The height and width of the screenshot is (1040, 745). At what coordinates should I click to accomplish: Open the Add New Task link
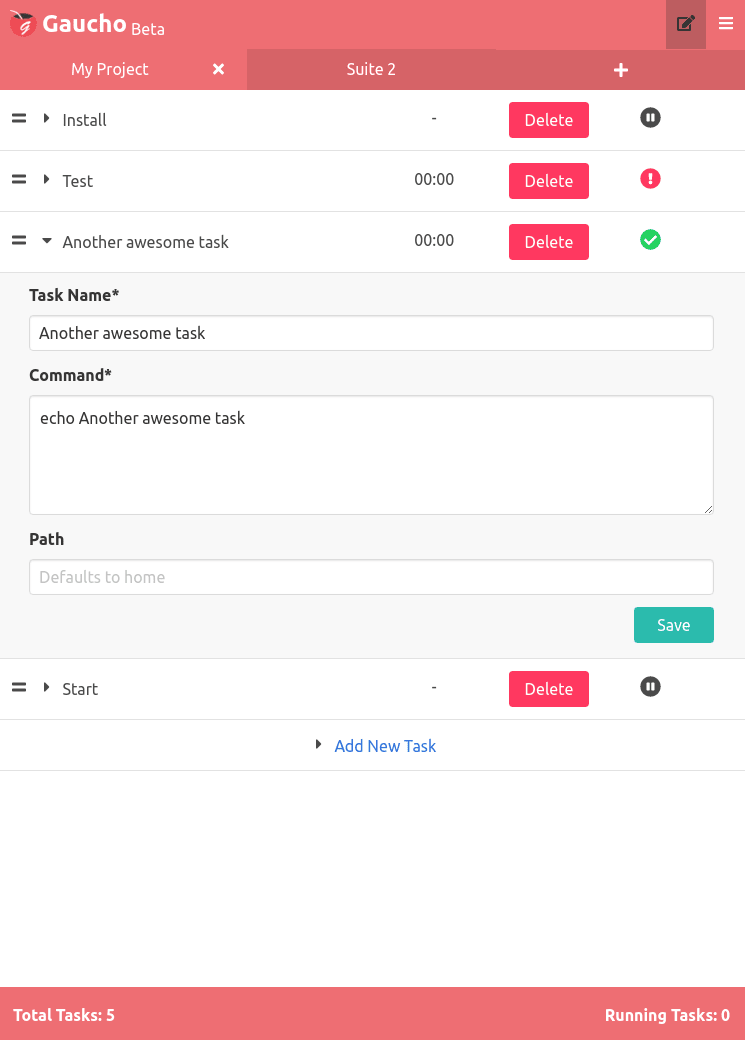tap(385, 746)
